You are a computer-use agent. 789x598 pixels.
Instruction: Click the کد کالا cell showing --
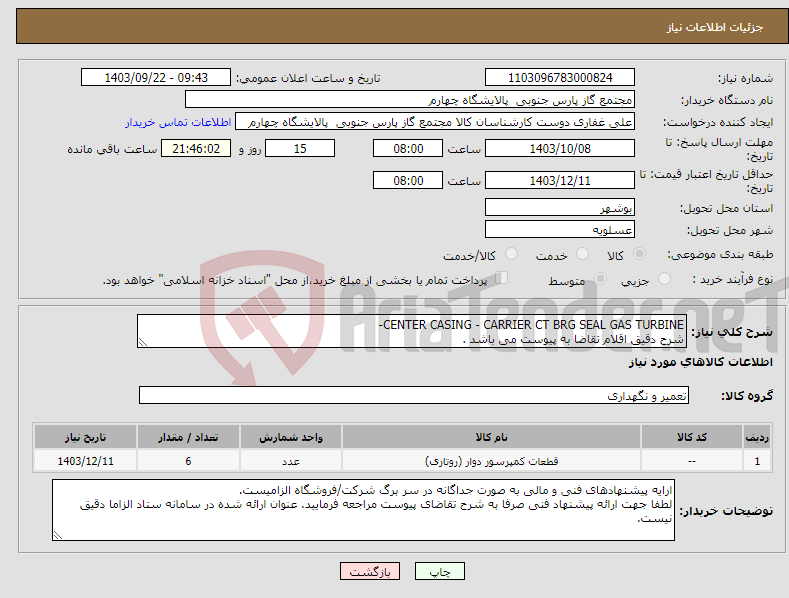coord(692,461)
